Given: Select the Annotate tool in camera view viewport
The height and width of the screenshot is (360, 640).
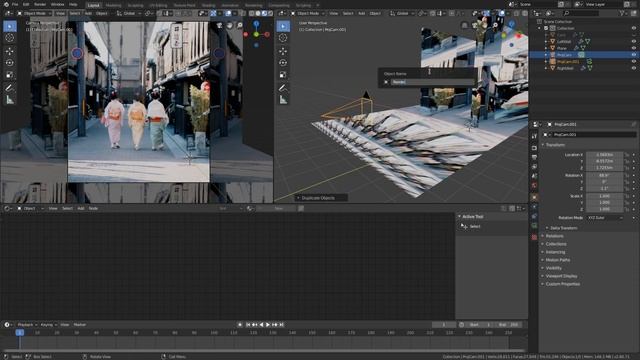Looking at the screenshot, I should tap(10, 88).
